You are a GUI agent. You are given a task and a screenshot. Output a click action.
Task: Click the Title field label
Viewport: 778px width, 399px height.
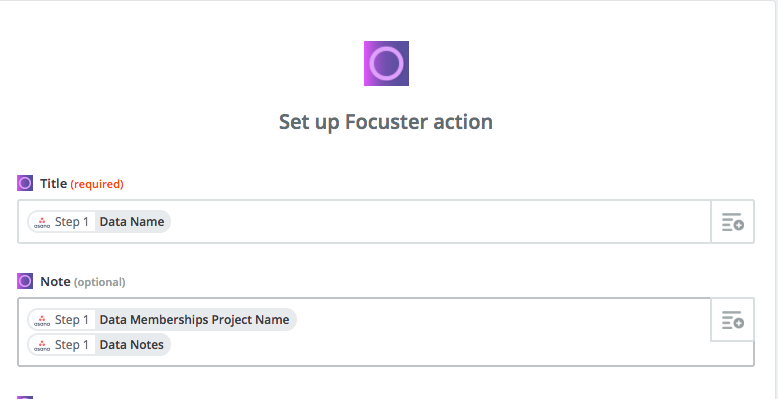pyautogui.click(x=54, y=184)
